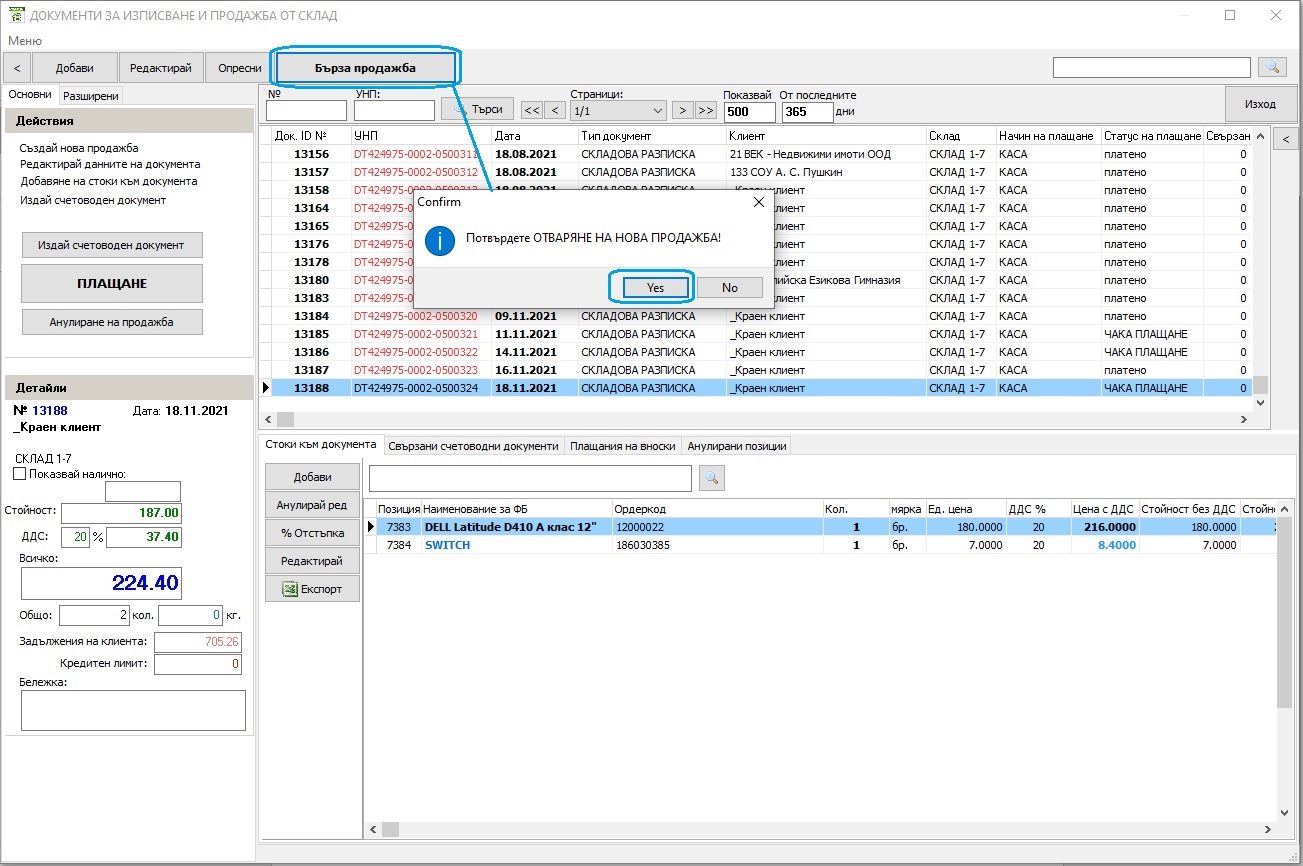Image resolution: width=1303 pixels, height=866 pixels.
Task: Click the Показвай field containing 500
Action: coord(750,112)
